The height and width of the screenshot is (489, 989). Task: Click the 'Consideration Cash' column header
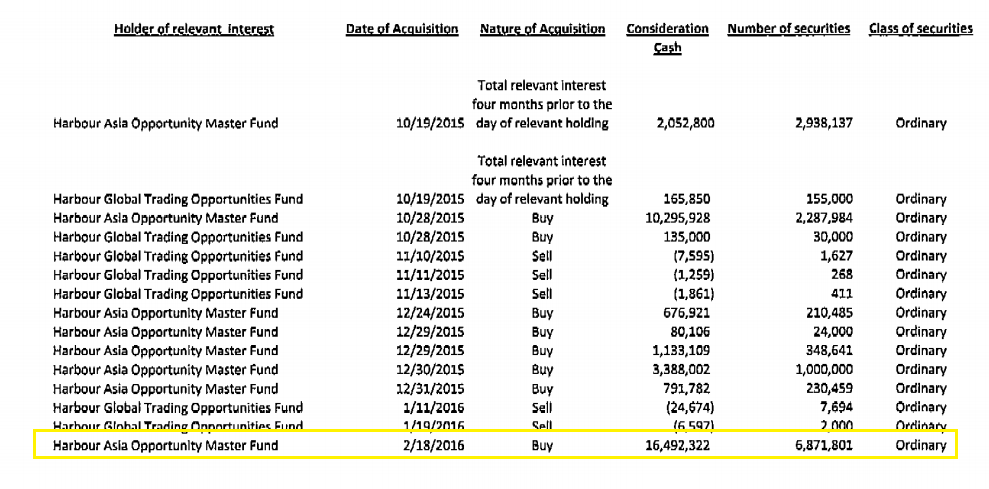(x=667, y=38)
